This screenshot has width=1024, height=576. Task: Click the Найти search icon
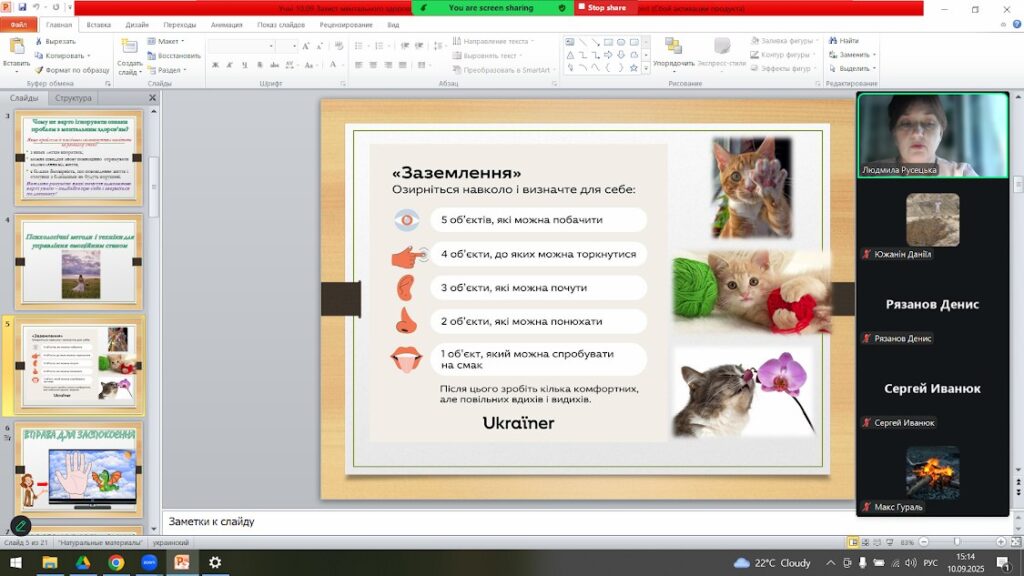point(833,40)
